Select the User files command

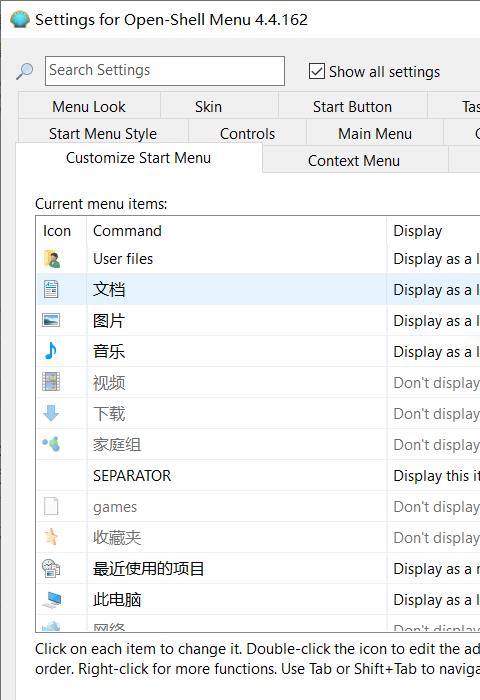123,259
